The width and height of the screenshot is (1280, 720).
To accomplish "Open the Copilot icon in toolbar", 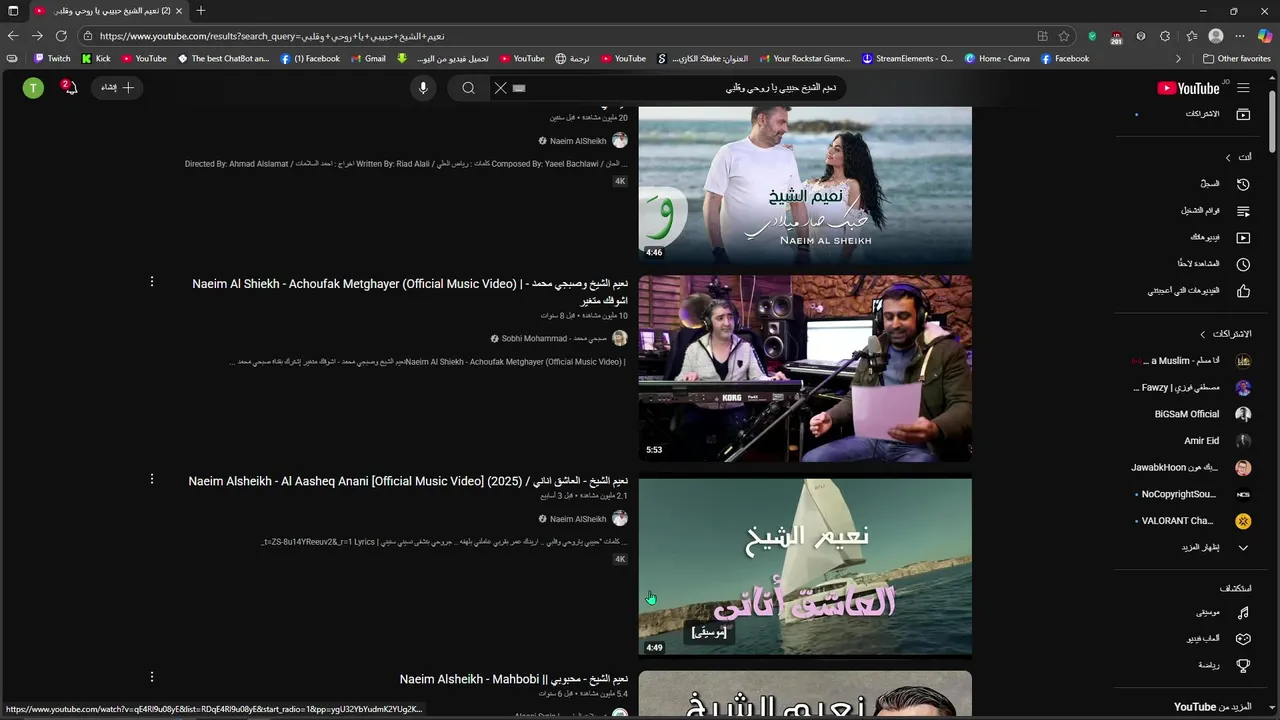I will [x=1265, y=36].
